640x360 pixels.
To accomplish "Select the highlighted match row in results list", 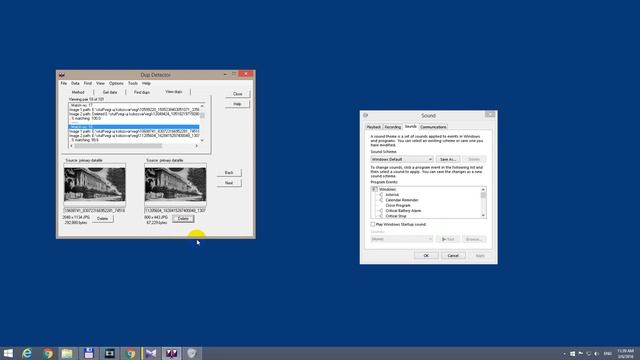I will point(134,127).
